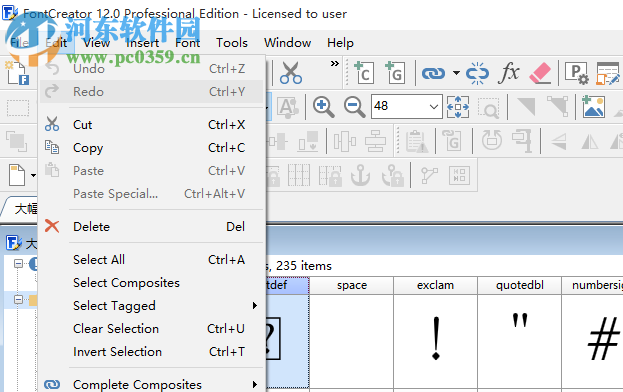The height and width of the screenshot is (392, 623).
Task: Open the Help menu
Action: point(341,42)
